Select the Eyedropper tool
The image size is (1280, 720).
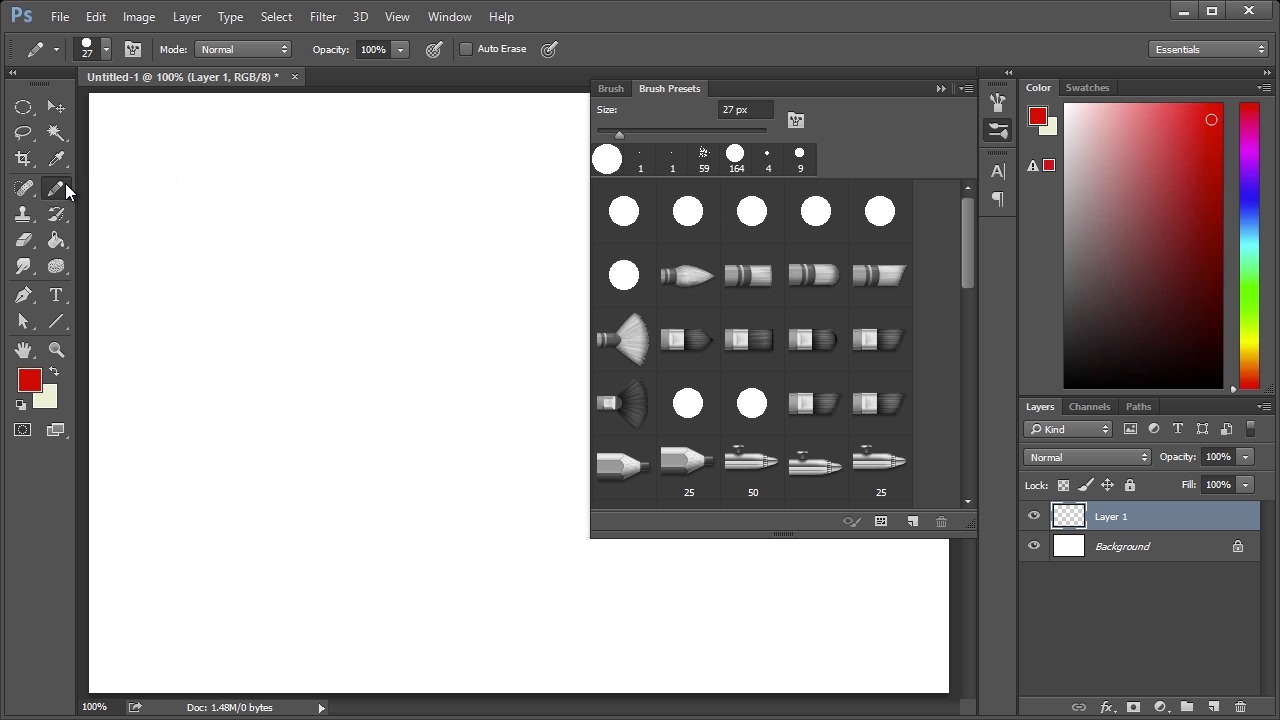tap(56, 159)
